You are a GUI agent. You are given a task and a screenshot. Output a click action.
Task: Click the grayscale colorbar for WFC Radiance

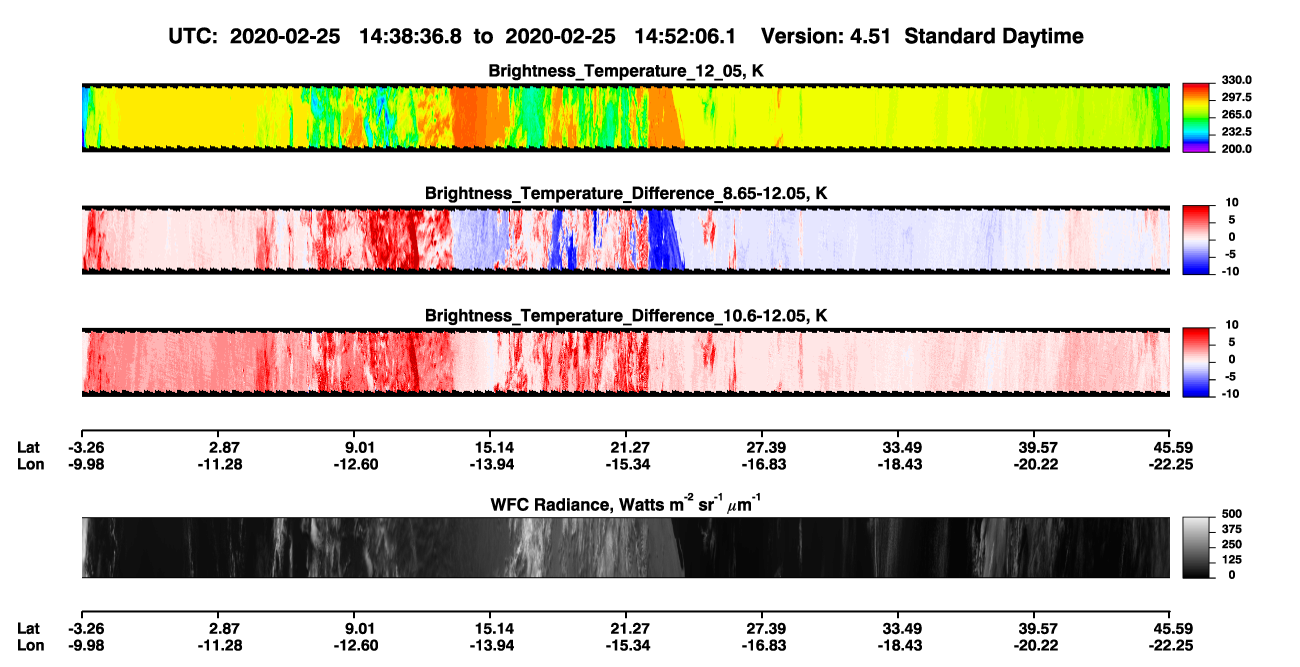coord(1194,547)
